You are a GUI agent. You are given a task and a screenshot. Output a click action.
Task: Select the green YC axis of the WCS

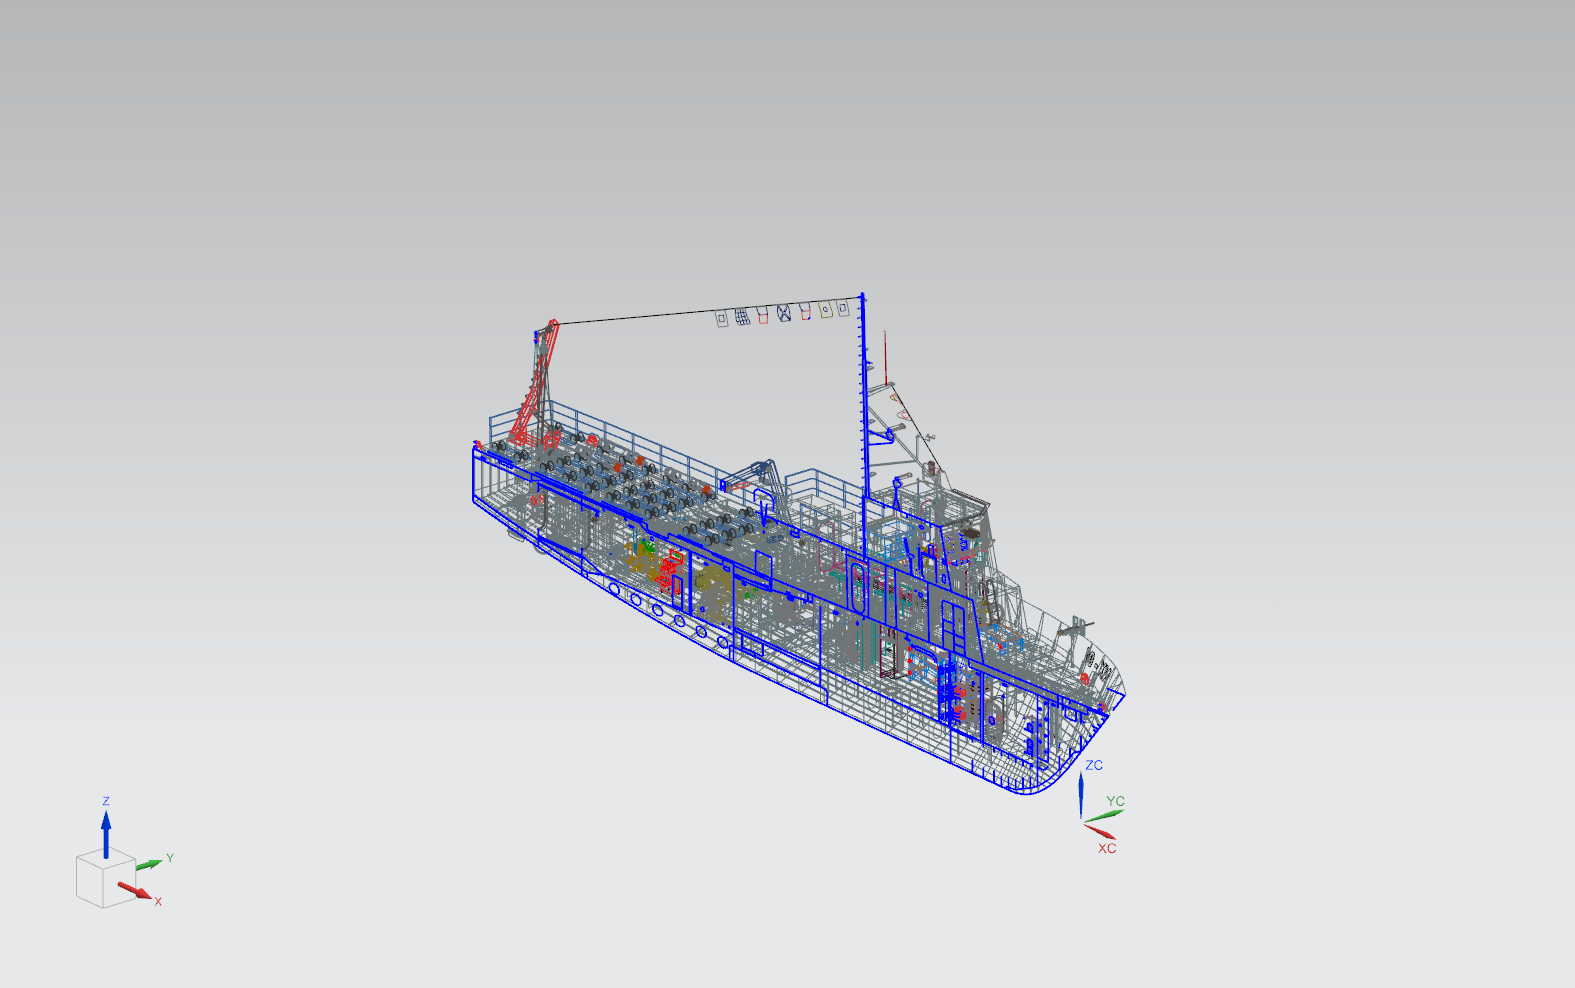click(1105, 816)
